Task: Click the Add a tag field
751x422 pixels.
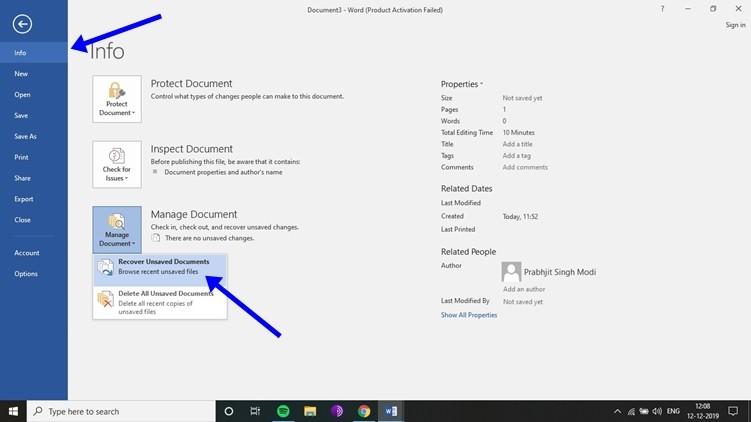Action: pos(516,156)
